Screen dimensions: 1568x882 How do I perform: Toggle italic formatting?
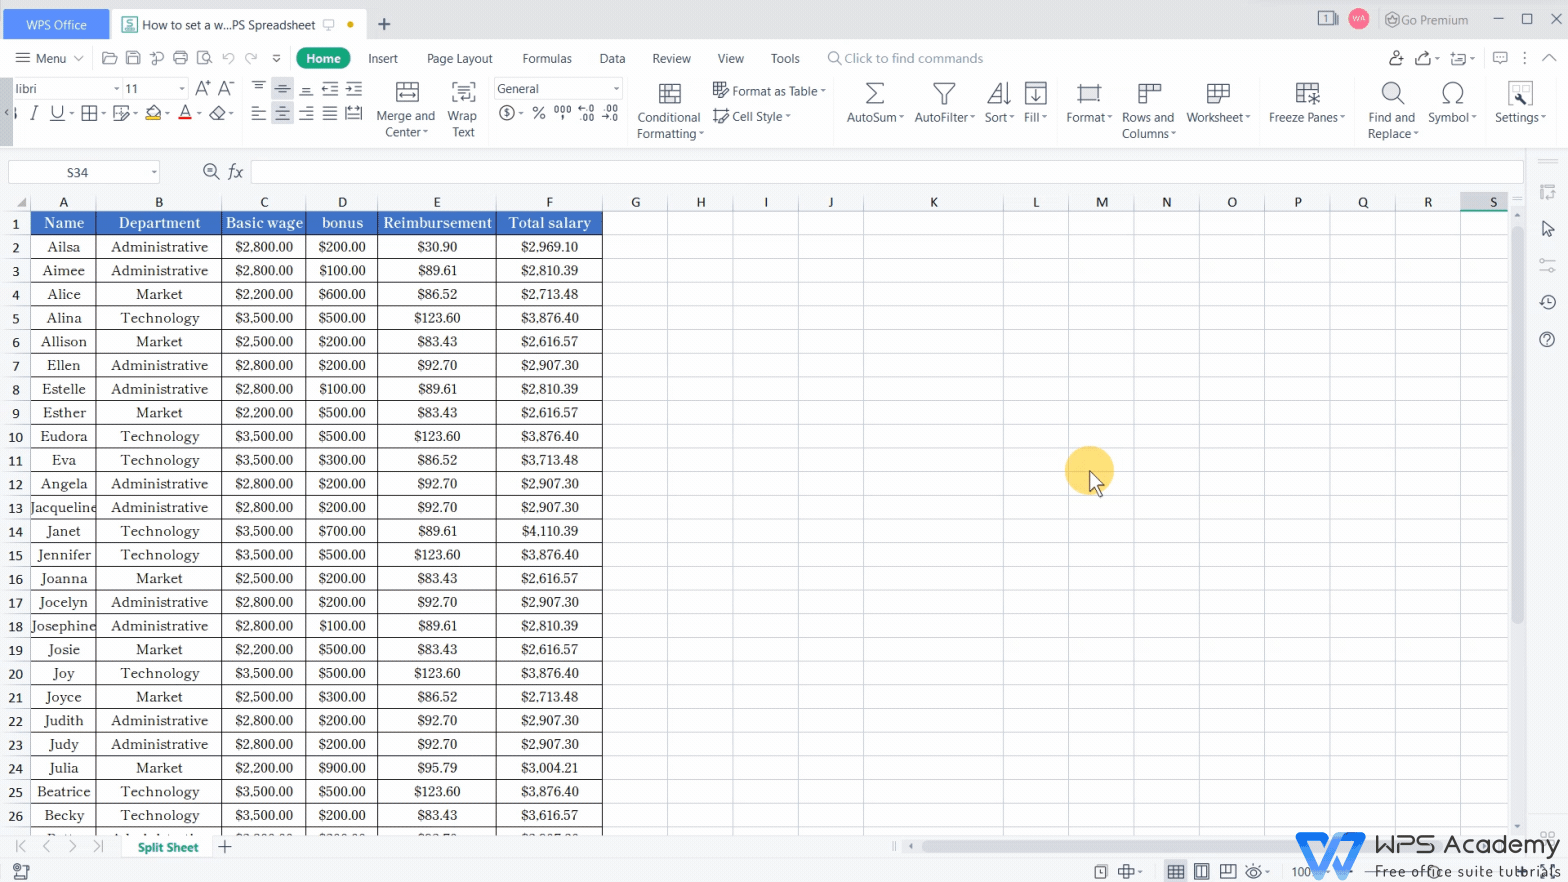34,113
